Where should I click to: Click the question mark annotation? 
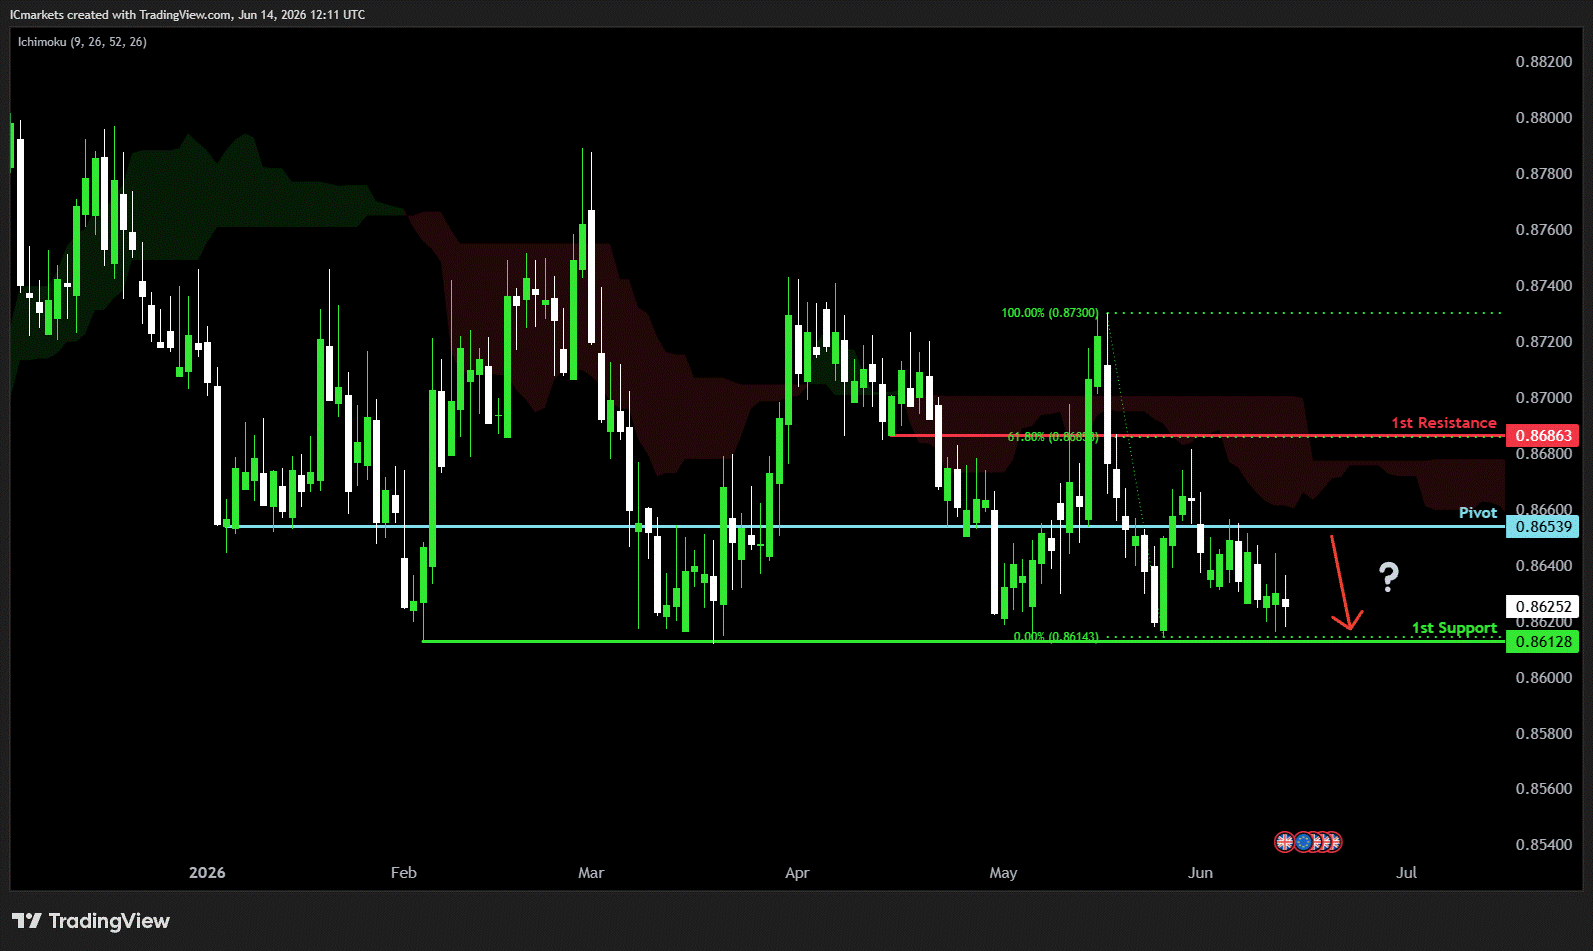click(x=1389, y=576)
